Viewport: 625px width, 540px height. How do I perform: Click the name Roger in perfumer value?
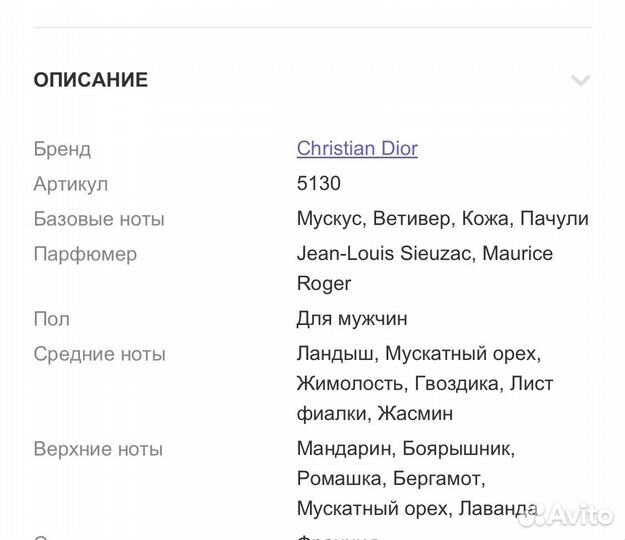pyautogui.click(x=324, y=284)
